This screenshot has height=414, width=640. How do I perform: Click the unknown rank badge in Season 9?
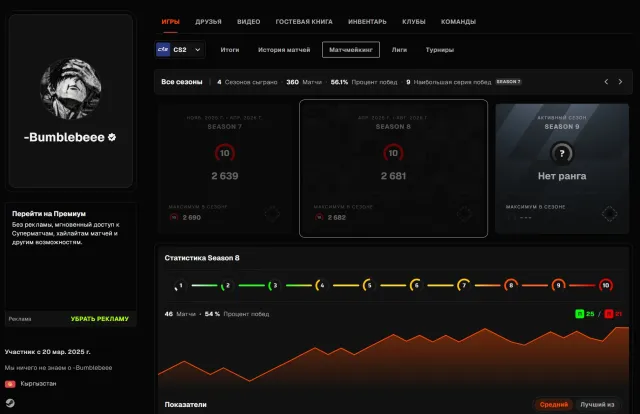click(x=562, y=153)
